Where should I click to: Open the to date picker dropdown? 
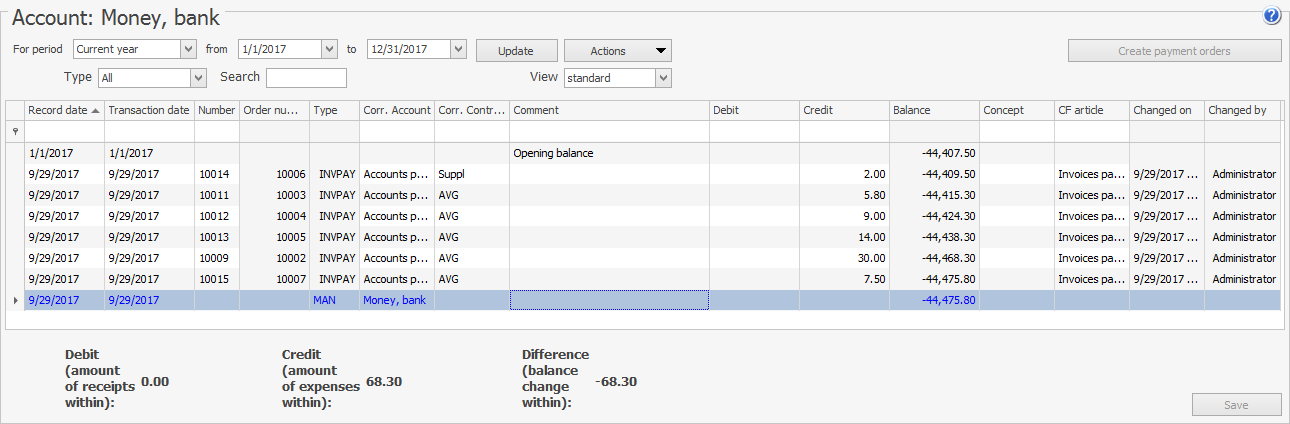(458, 49)
